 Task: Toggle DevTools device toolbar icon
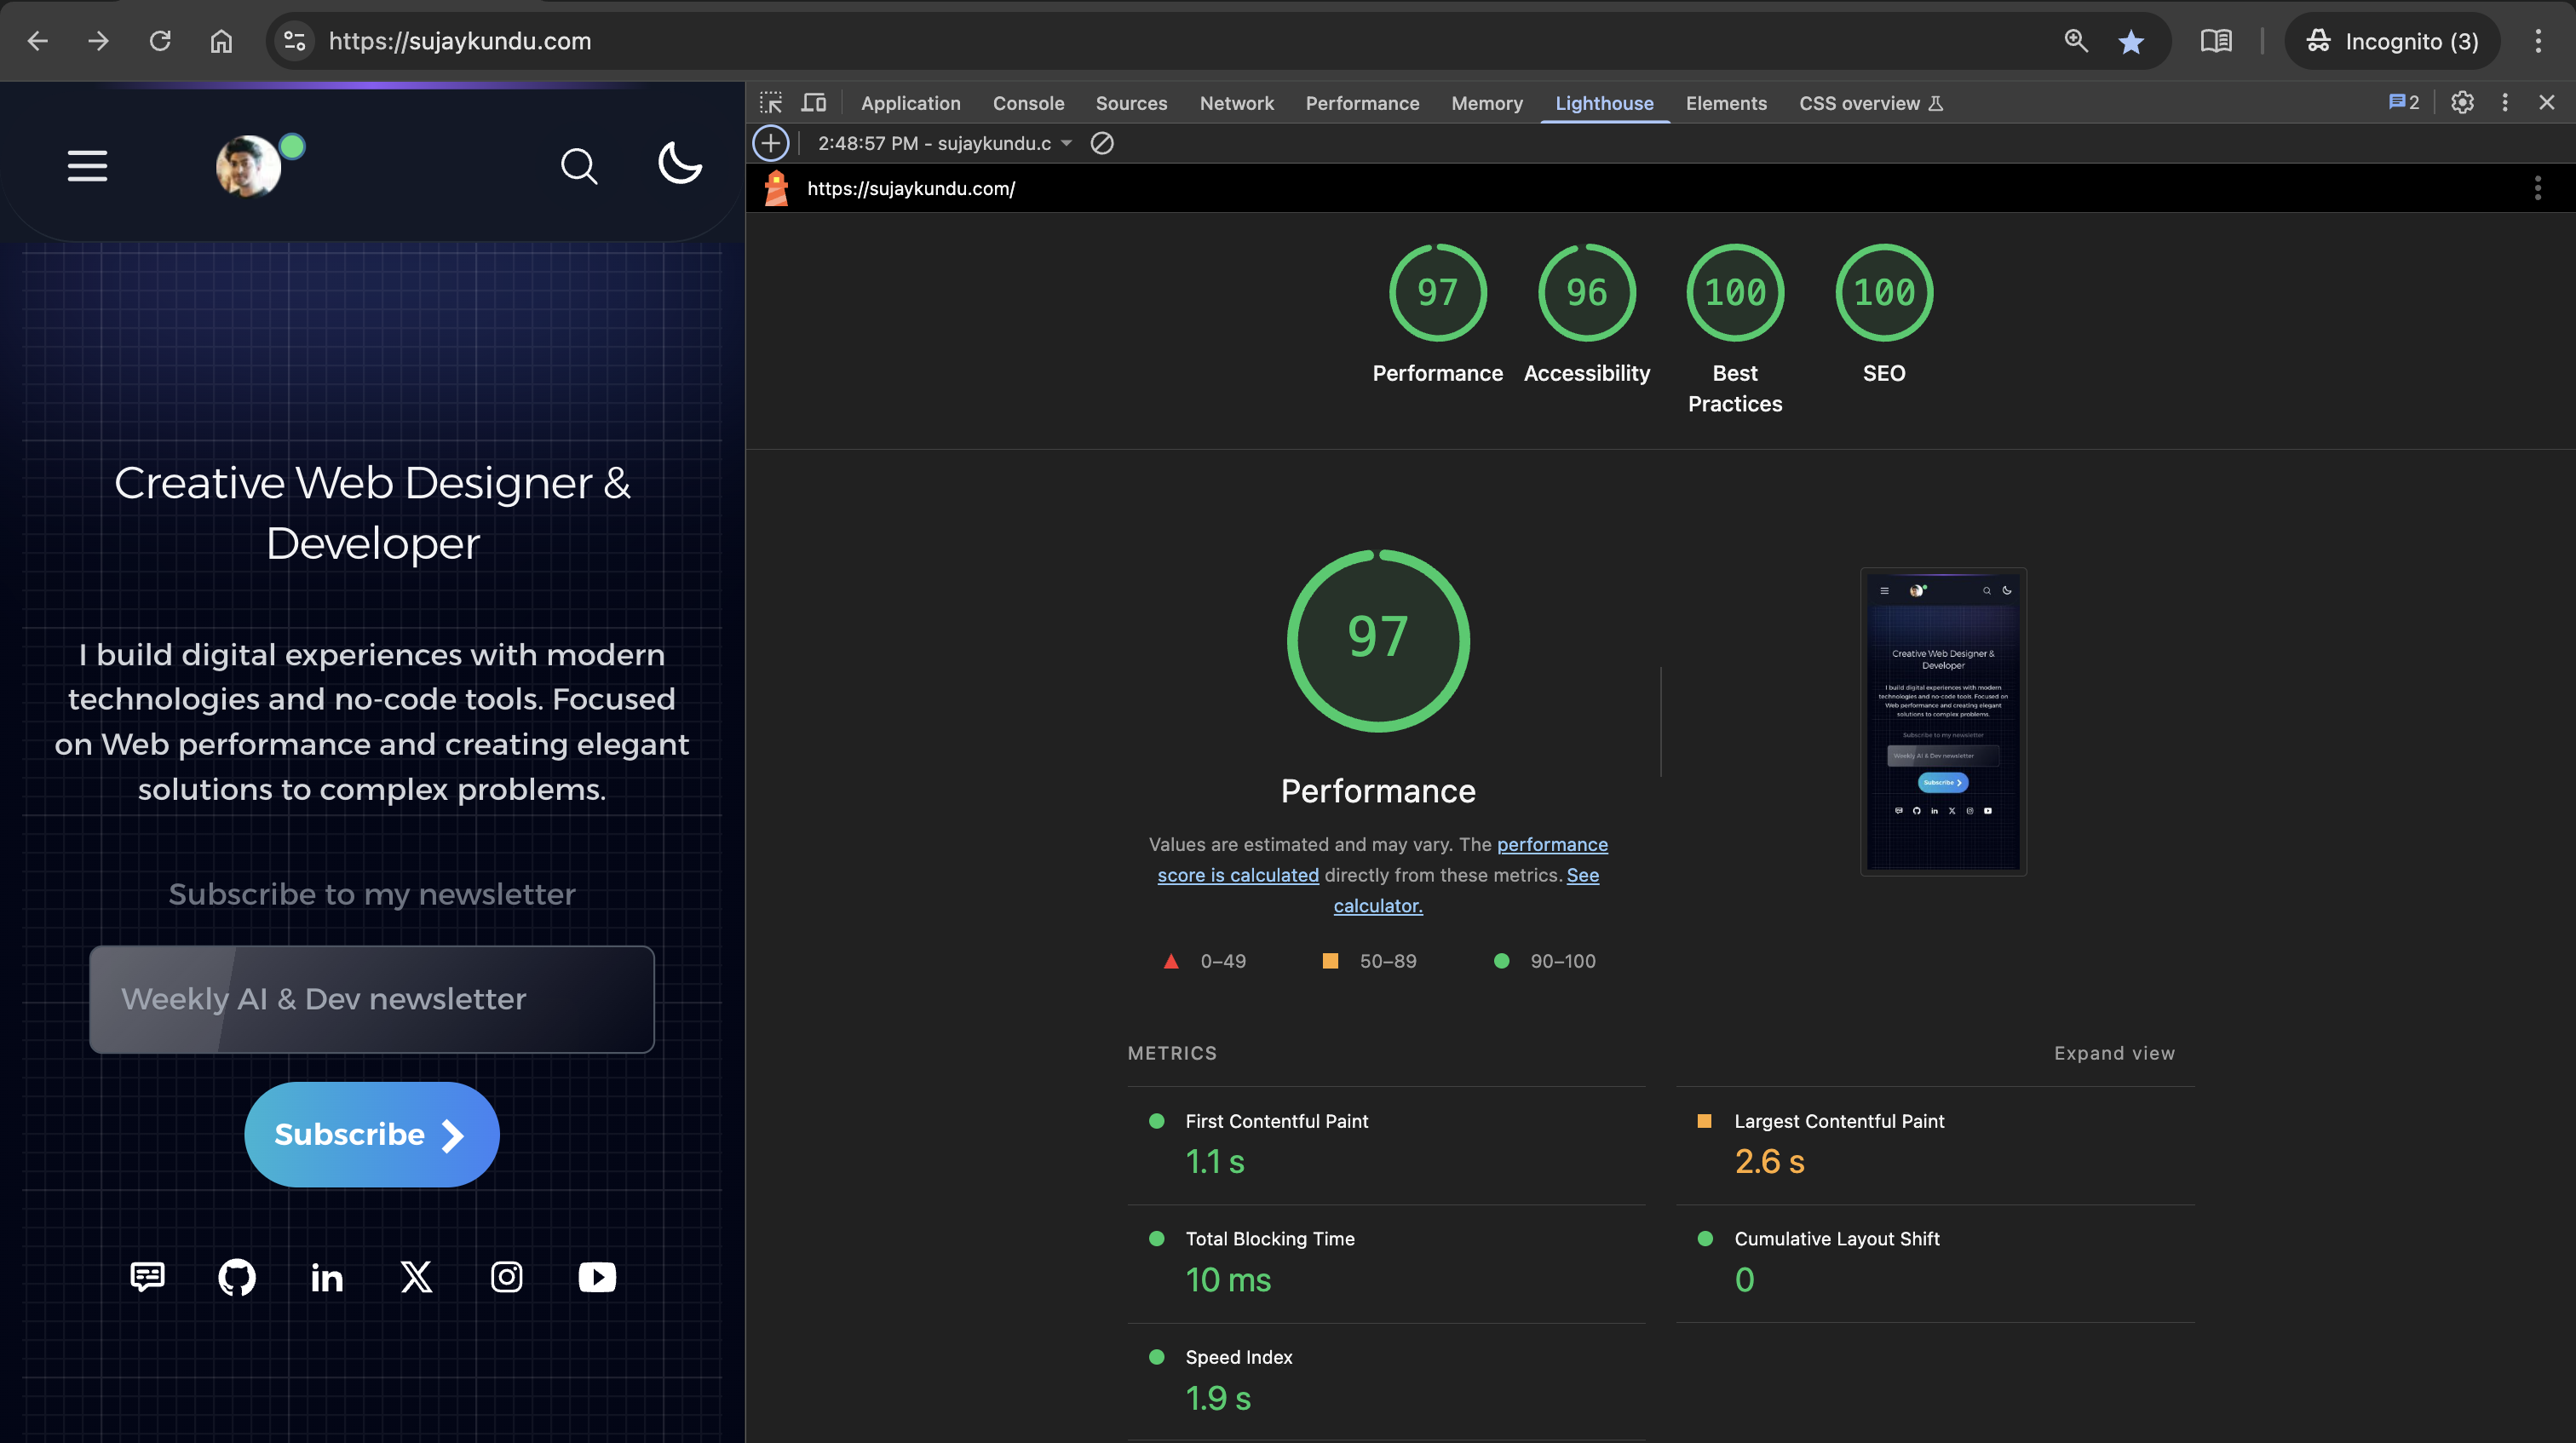[814, 103]
